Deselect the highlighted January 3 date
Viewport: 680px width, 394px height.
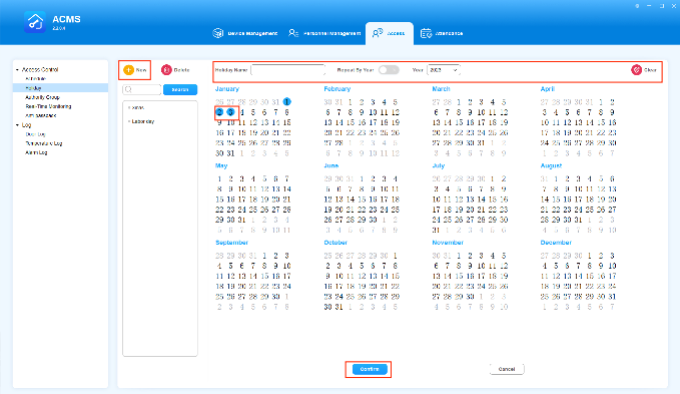231,112
